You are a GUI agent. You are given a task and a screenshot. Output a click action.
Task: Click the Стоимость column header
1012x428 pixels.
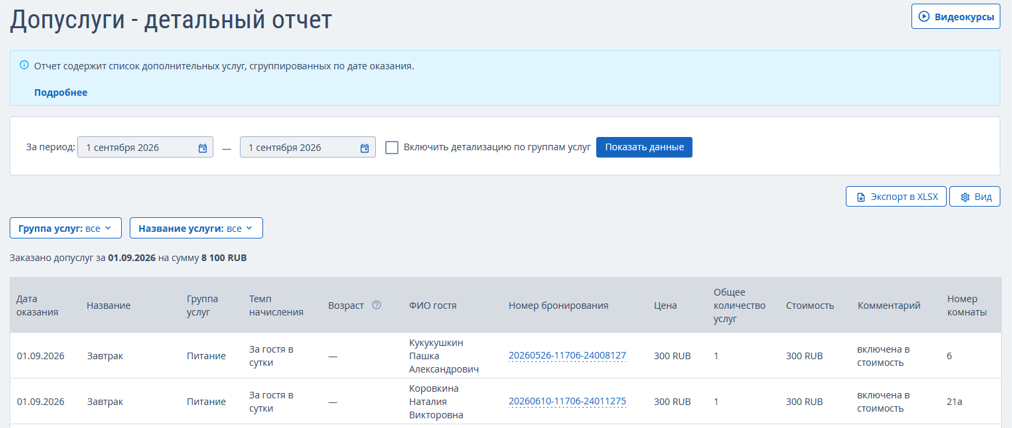point(810,305)
